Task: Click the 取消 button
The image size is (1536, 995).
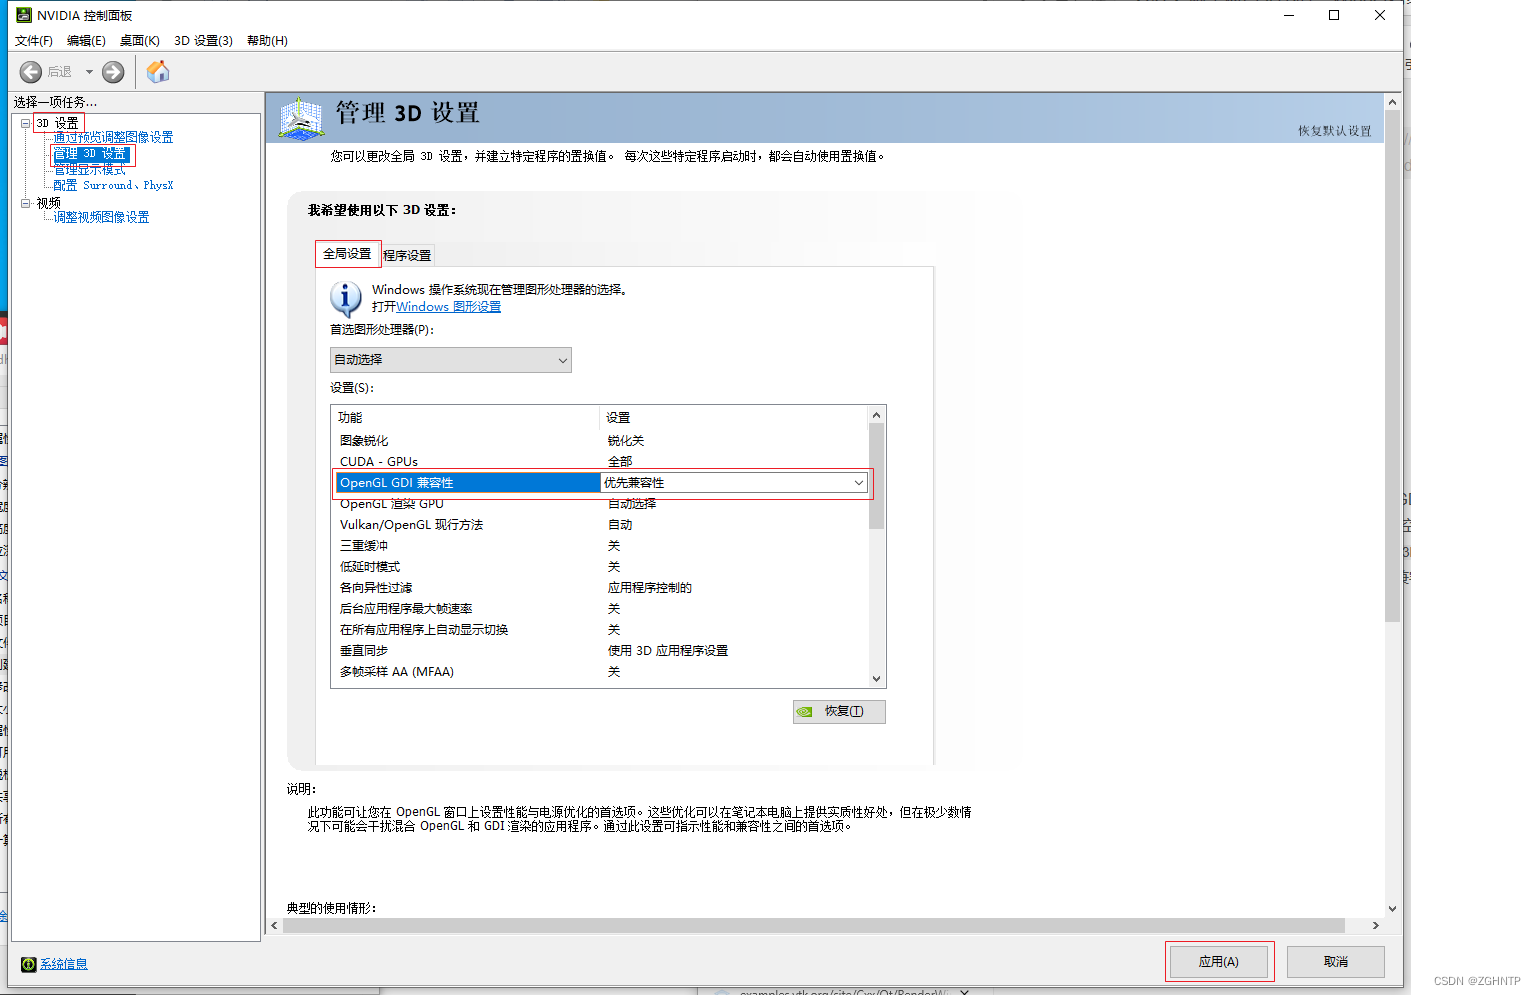Action: (1335, 962)
